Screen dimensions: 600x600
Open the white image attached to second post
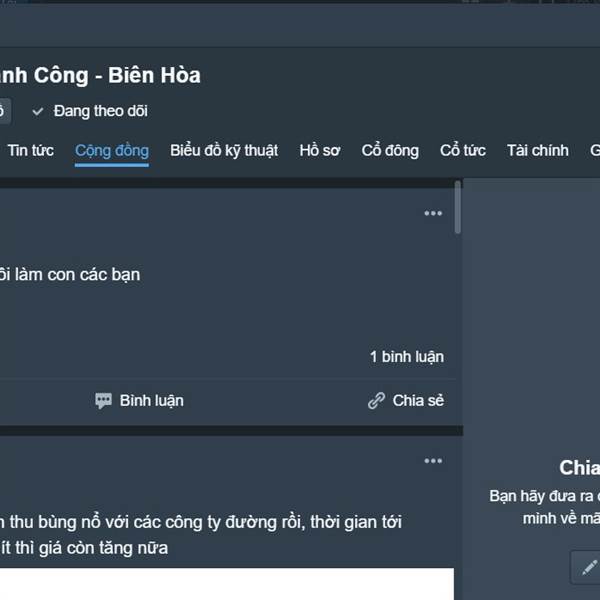pos(227,584)
